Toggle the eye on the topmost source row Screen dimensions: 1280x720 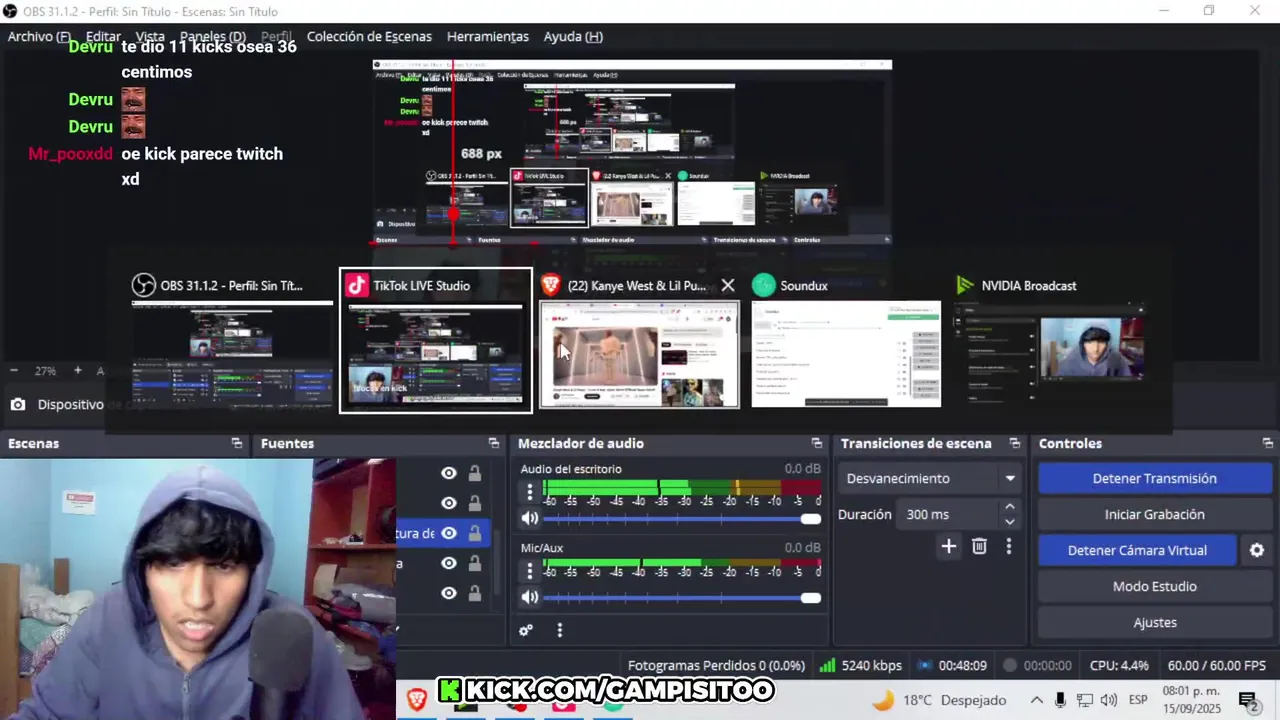449,473
